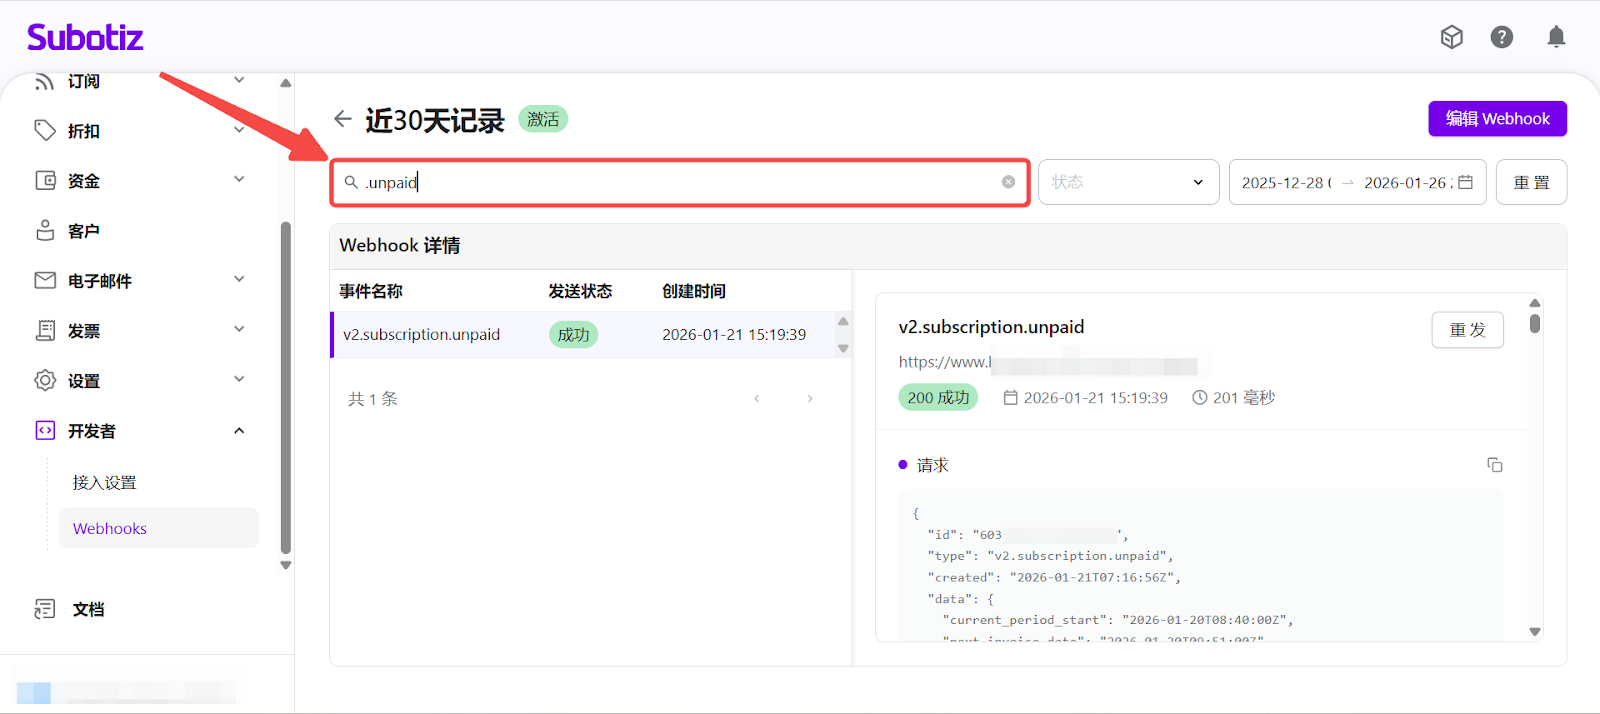Go back using the left arrow icon

343,119
